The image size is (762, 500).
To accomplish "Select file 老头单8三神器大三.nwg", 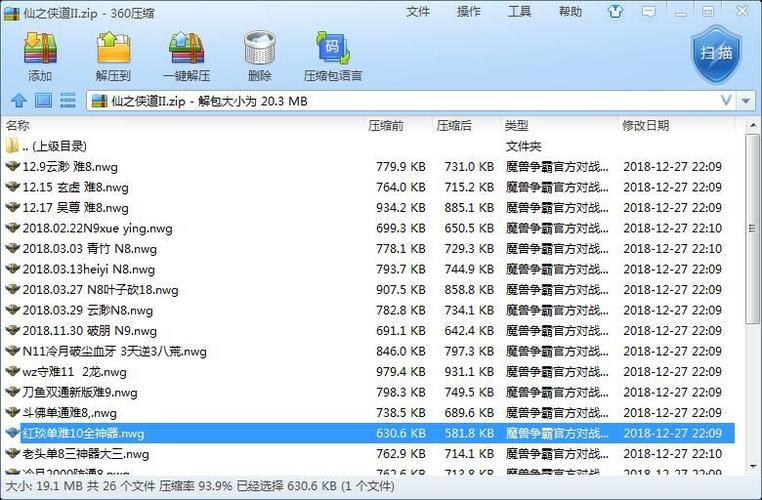I will tap(369, 454).
